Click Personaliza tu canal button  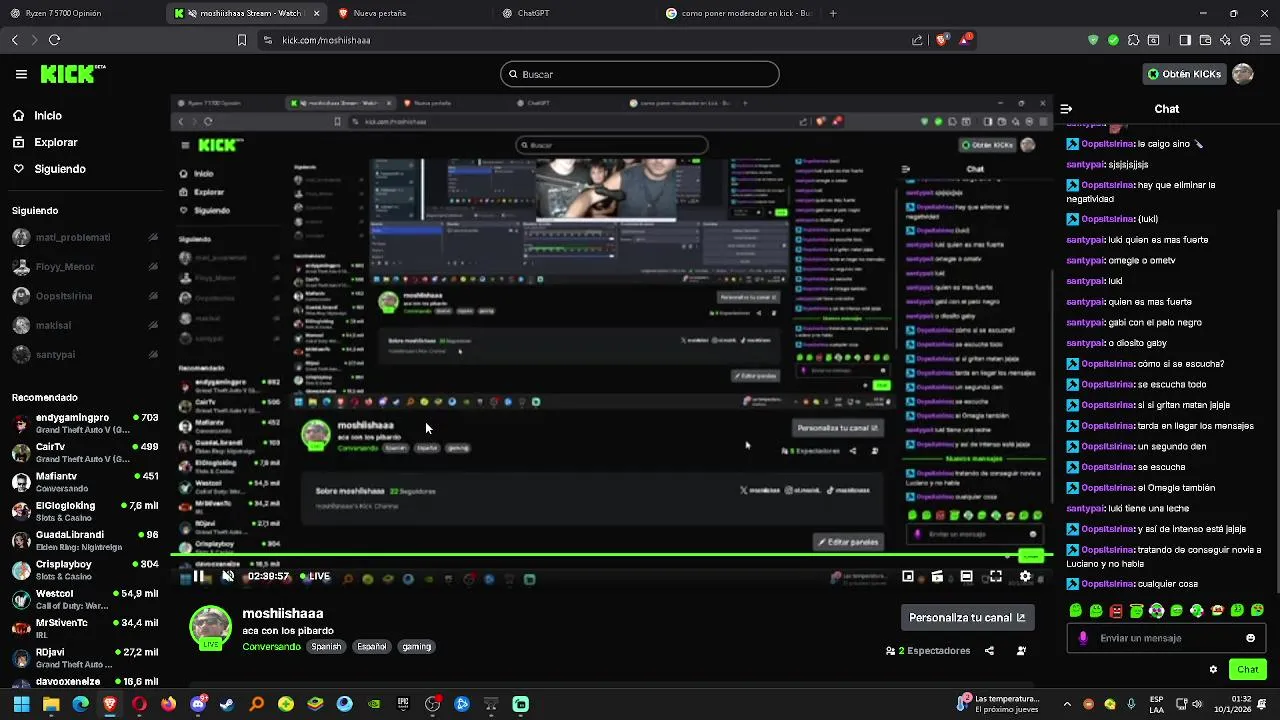click(967, 617)
